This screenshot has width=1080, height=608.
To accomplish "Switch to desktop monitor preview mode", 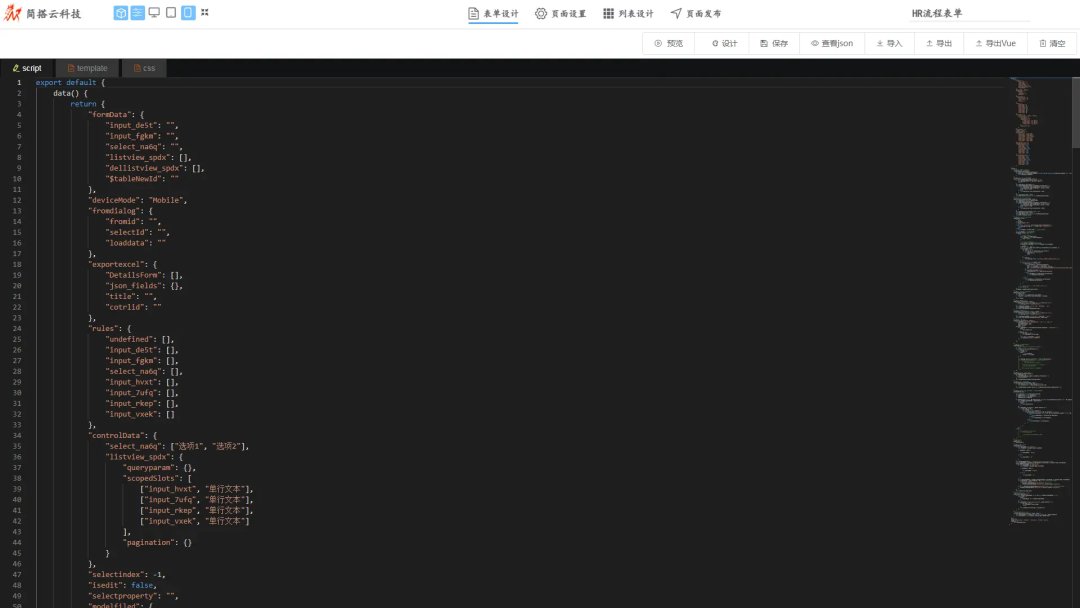I will (x=154, y=12).
